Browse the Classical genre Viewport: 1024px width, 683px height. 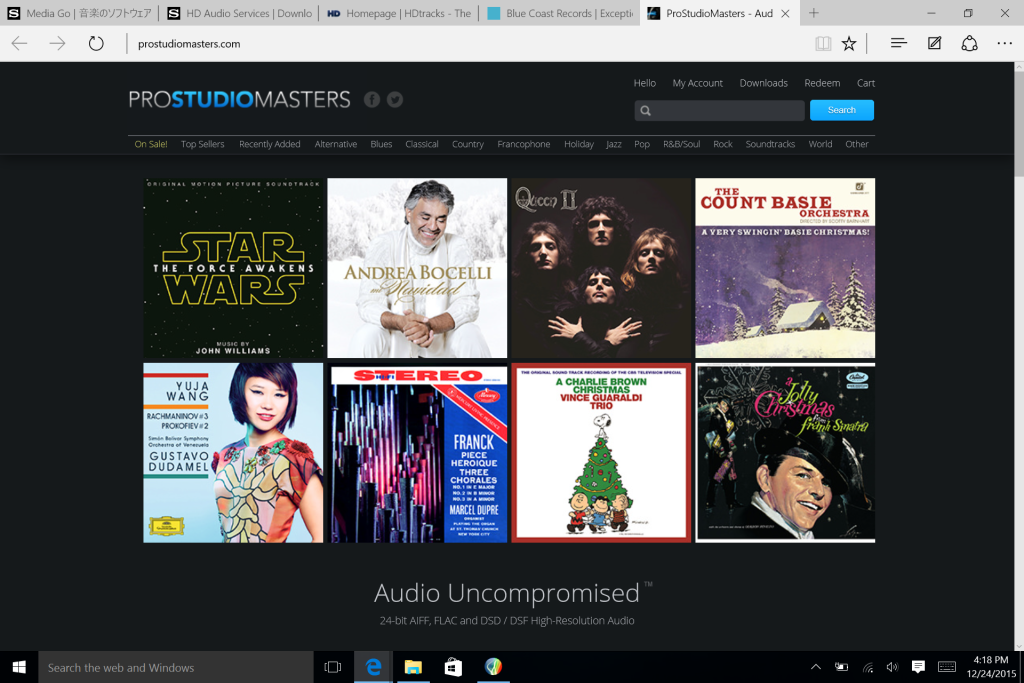(x=422, y=144)
